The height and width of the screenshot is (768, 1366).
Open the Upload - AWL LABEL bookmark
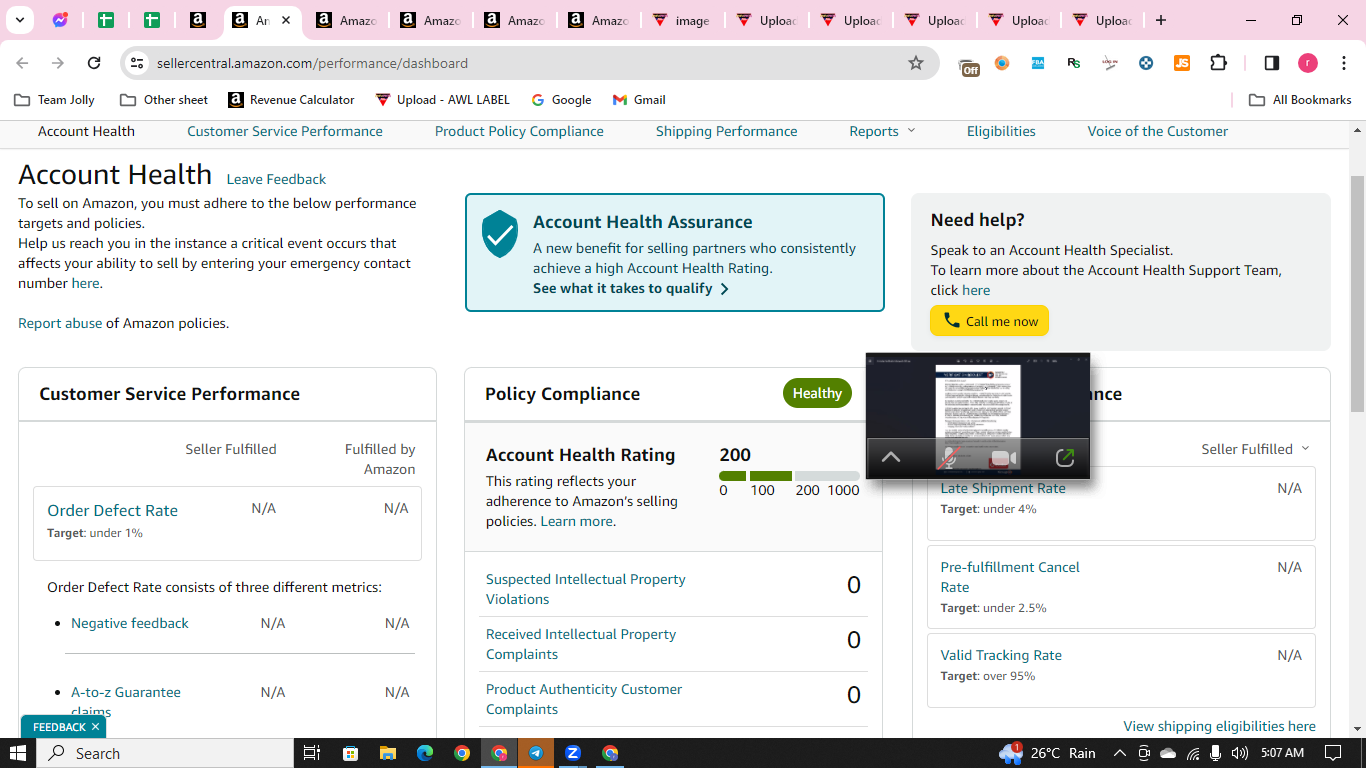pyautogui.click(x=442, y=100)
